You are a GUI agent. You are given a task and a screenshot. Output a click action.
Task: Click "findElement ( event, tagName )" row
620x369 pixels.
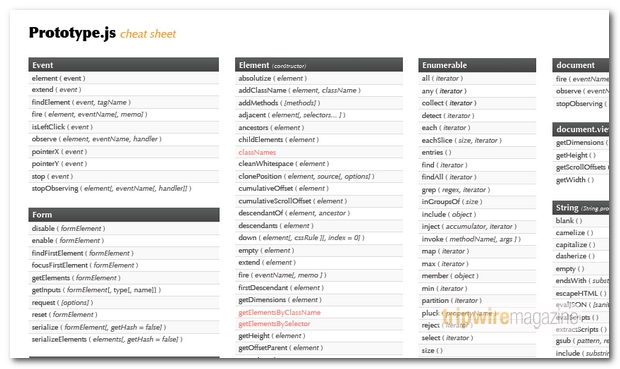click(x=124, y=102)
